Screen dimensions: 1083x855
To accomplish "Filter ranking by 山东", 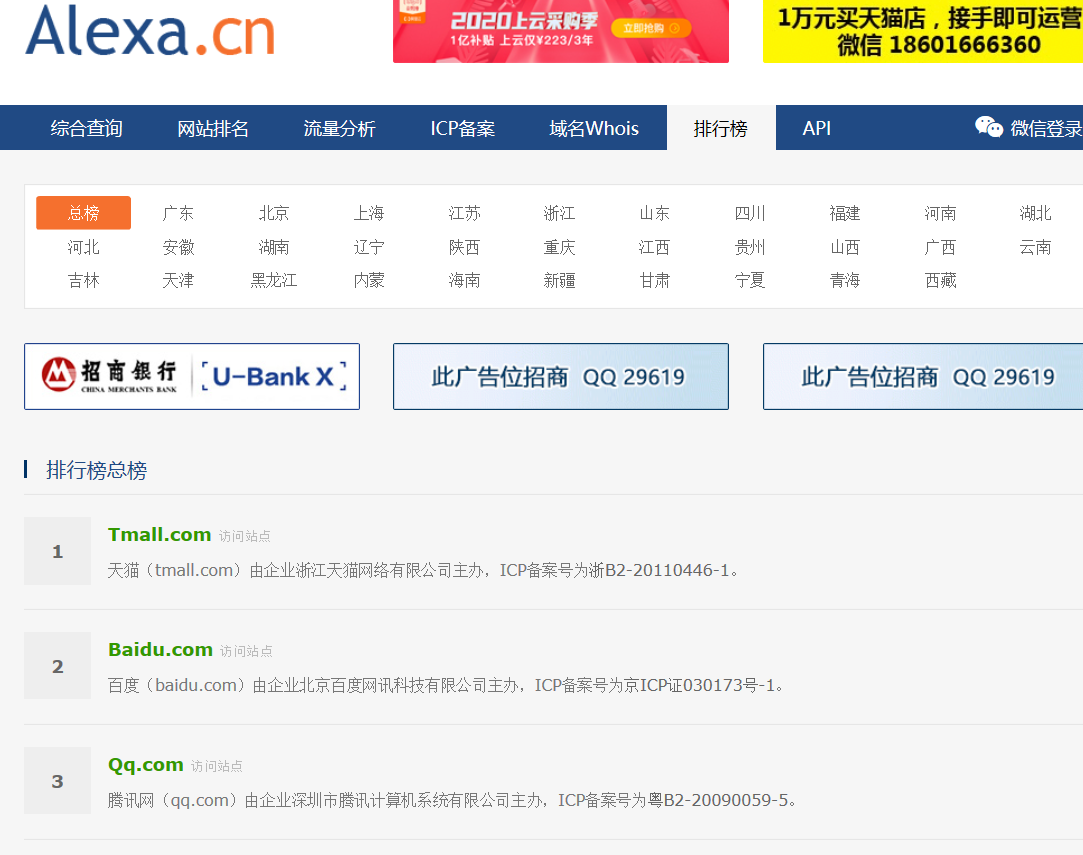I will [655, 213].
